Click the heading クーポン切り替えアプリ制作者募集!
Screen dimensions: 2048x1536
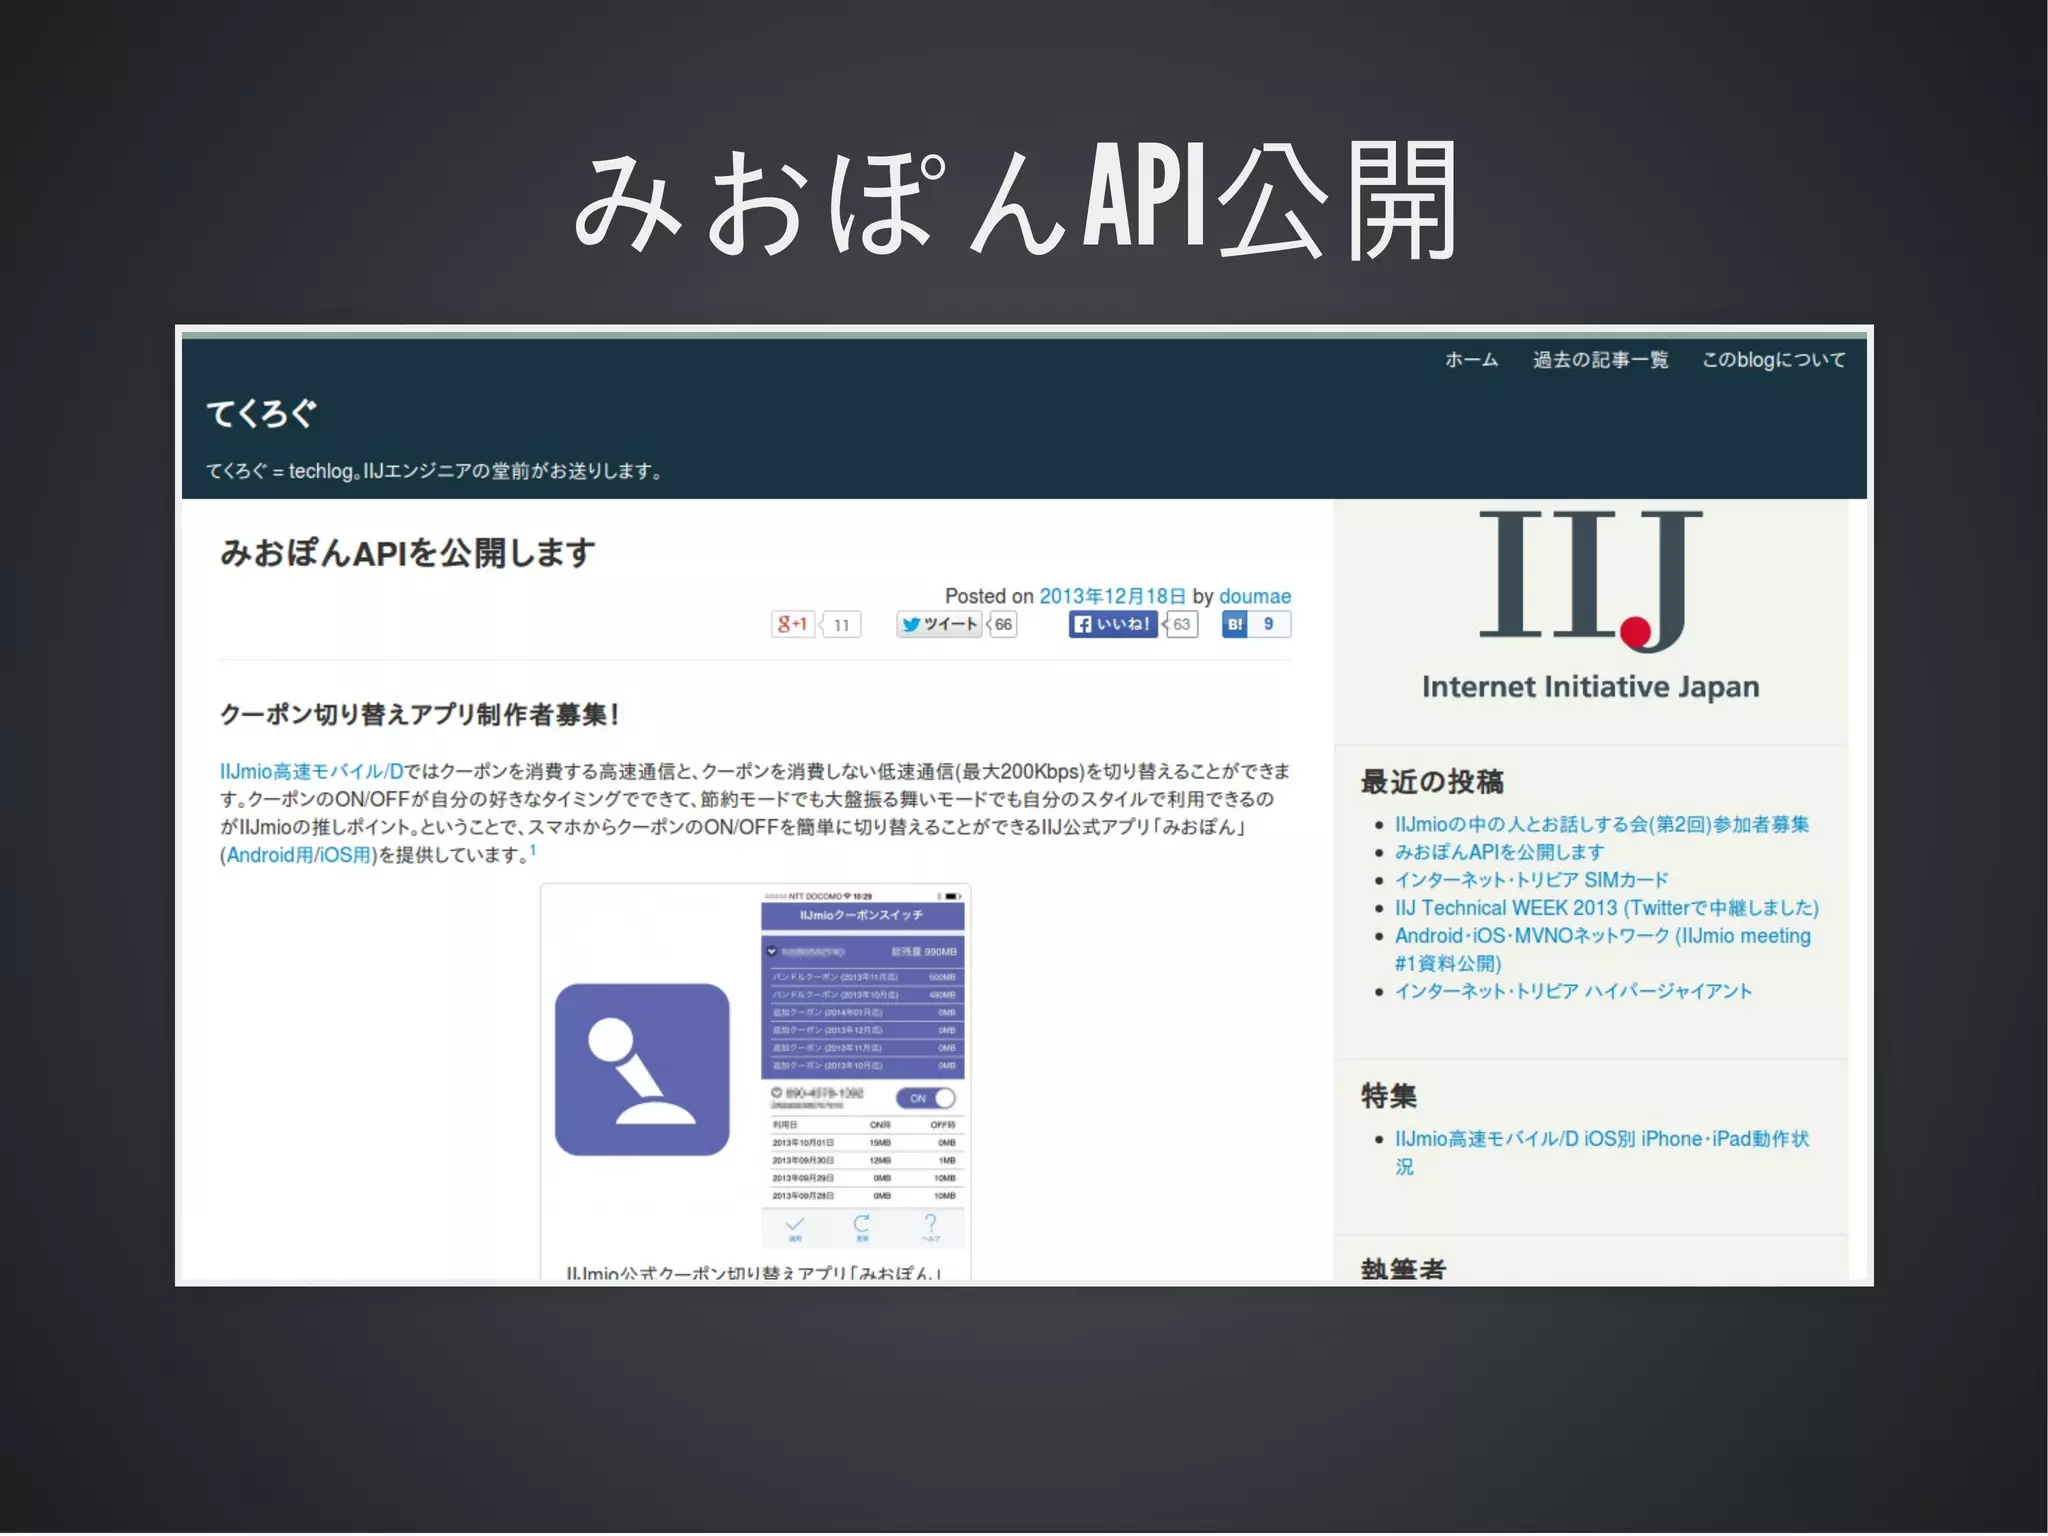420,714
